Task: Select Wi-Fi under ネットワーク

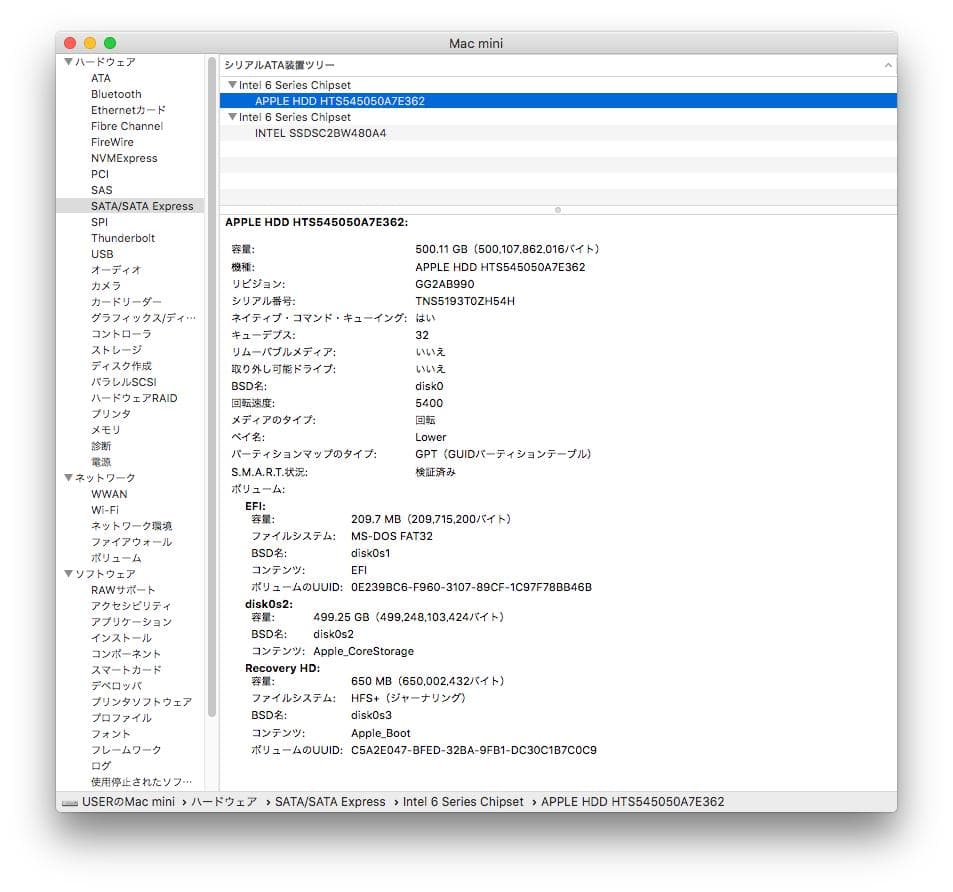Action: tap(105, 510)
